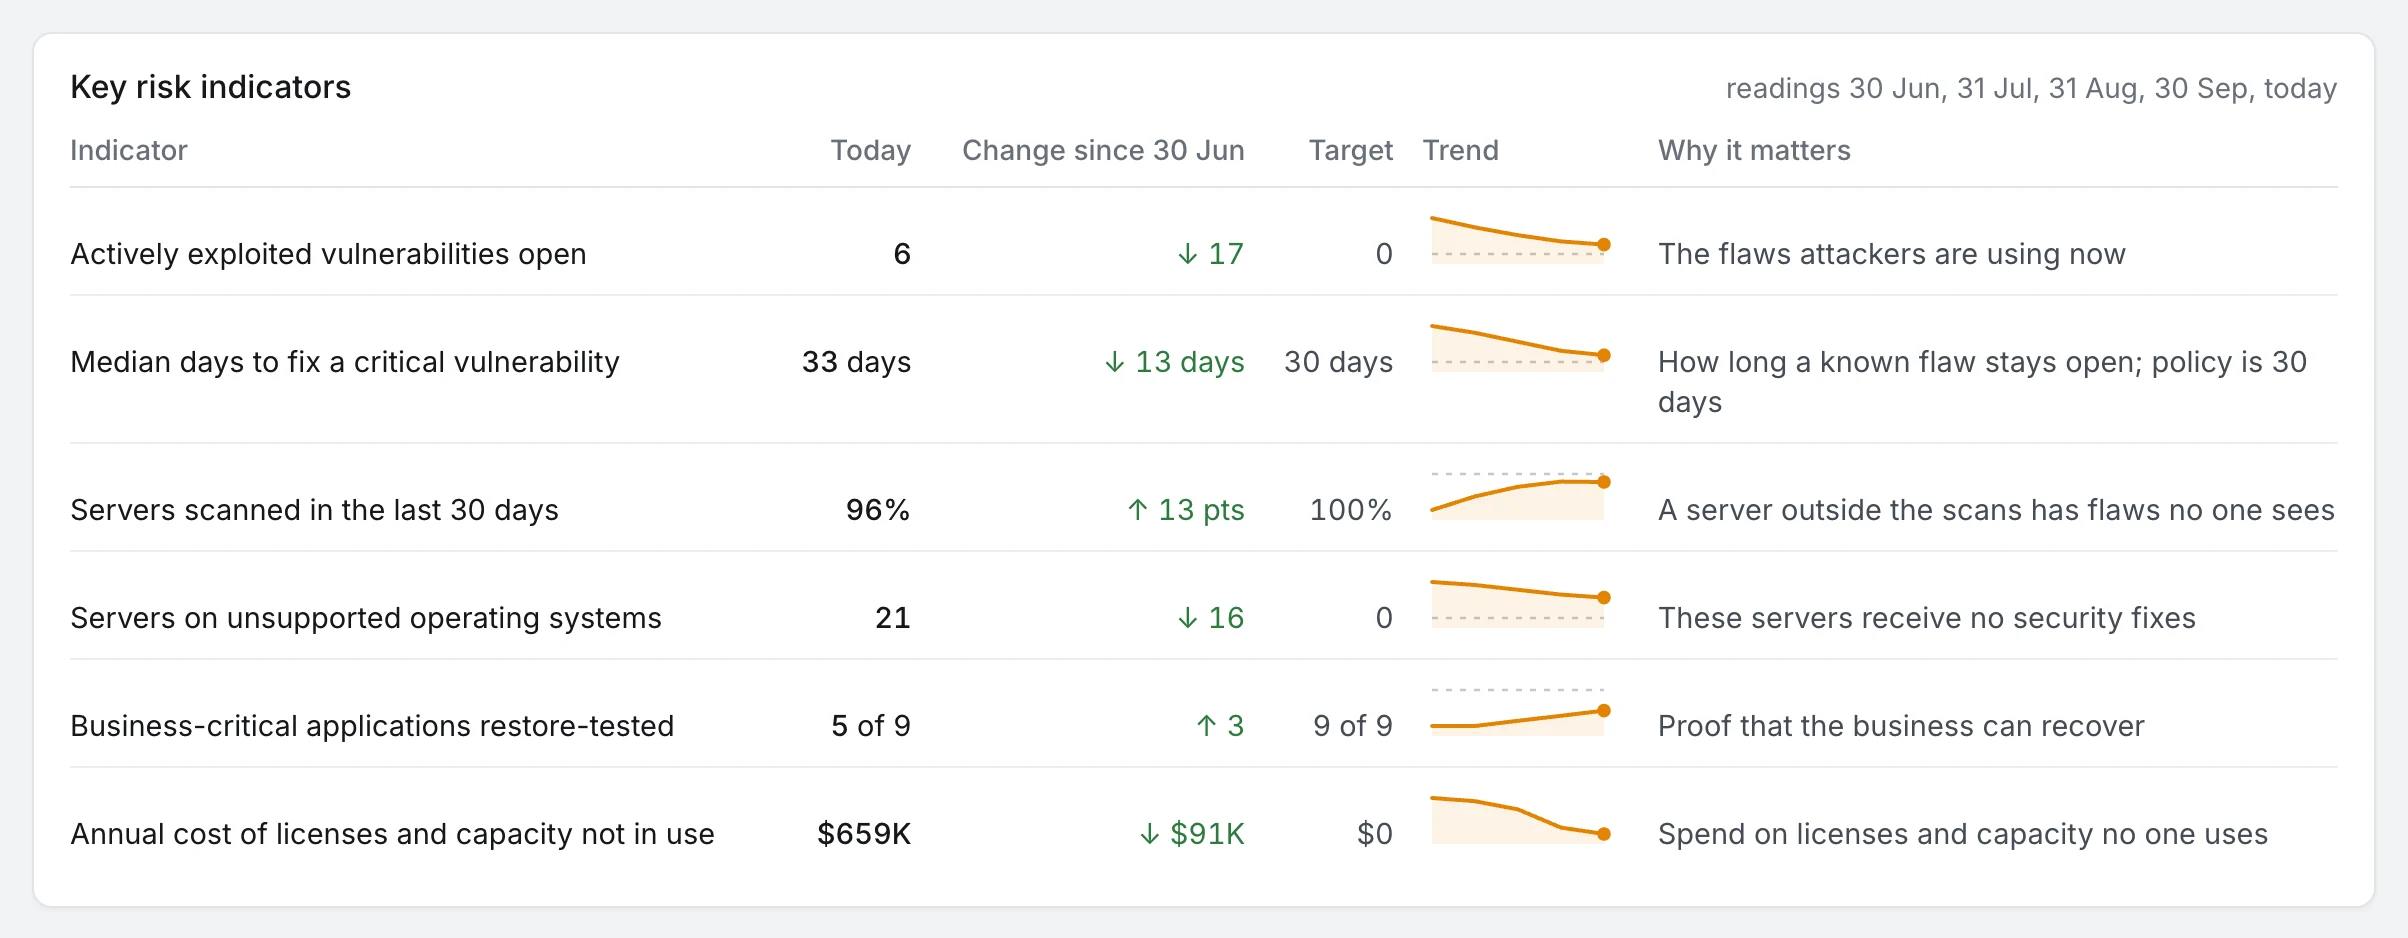Click 'The flaws attackers are using now'
2408x938 pixels.
click(1892, 254)
